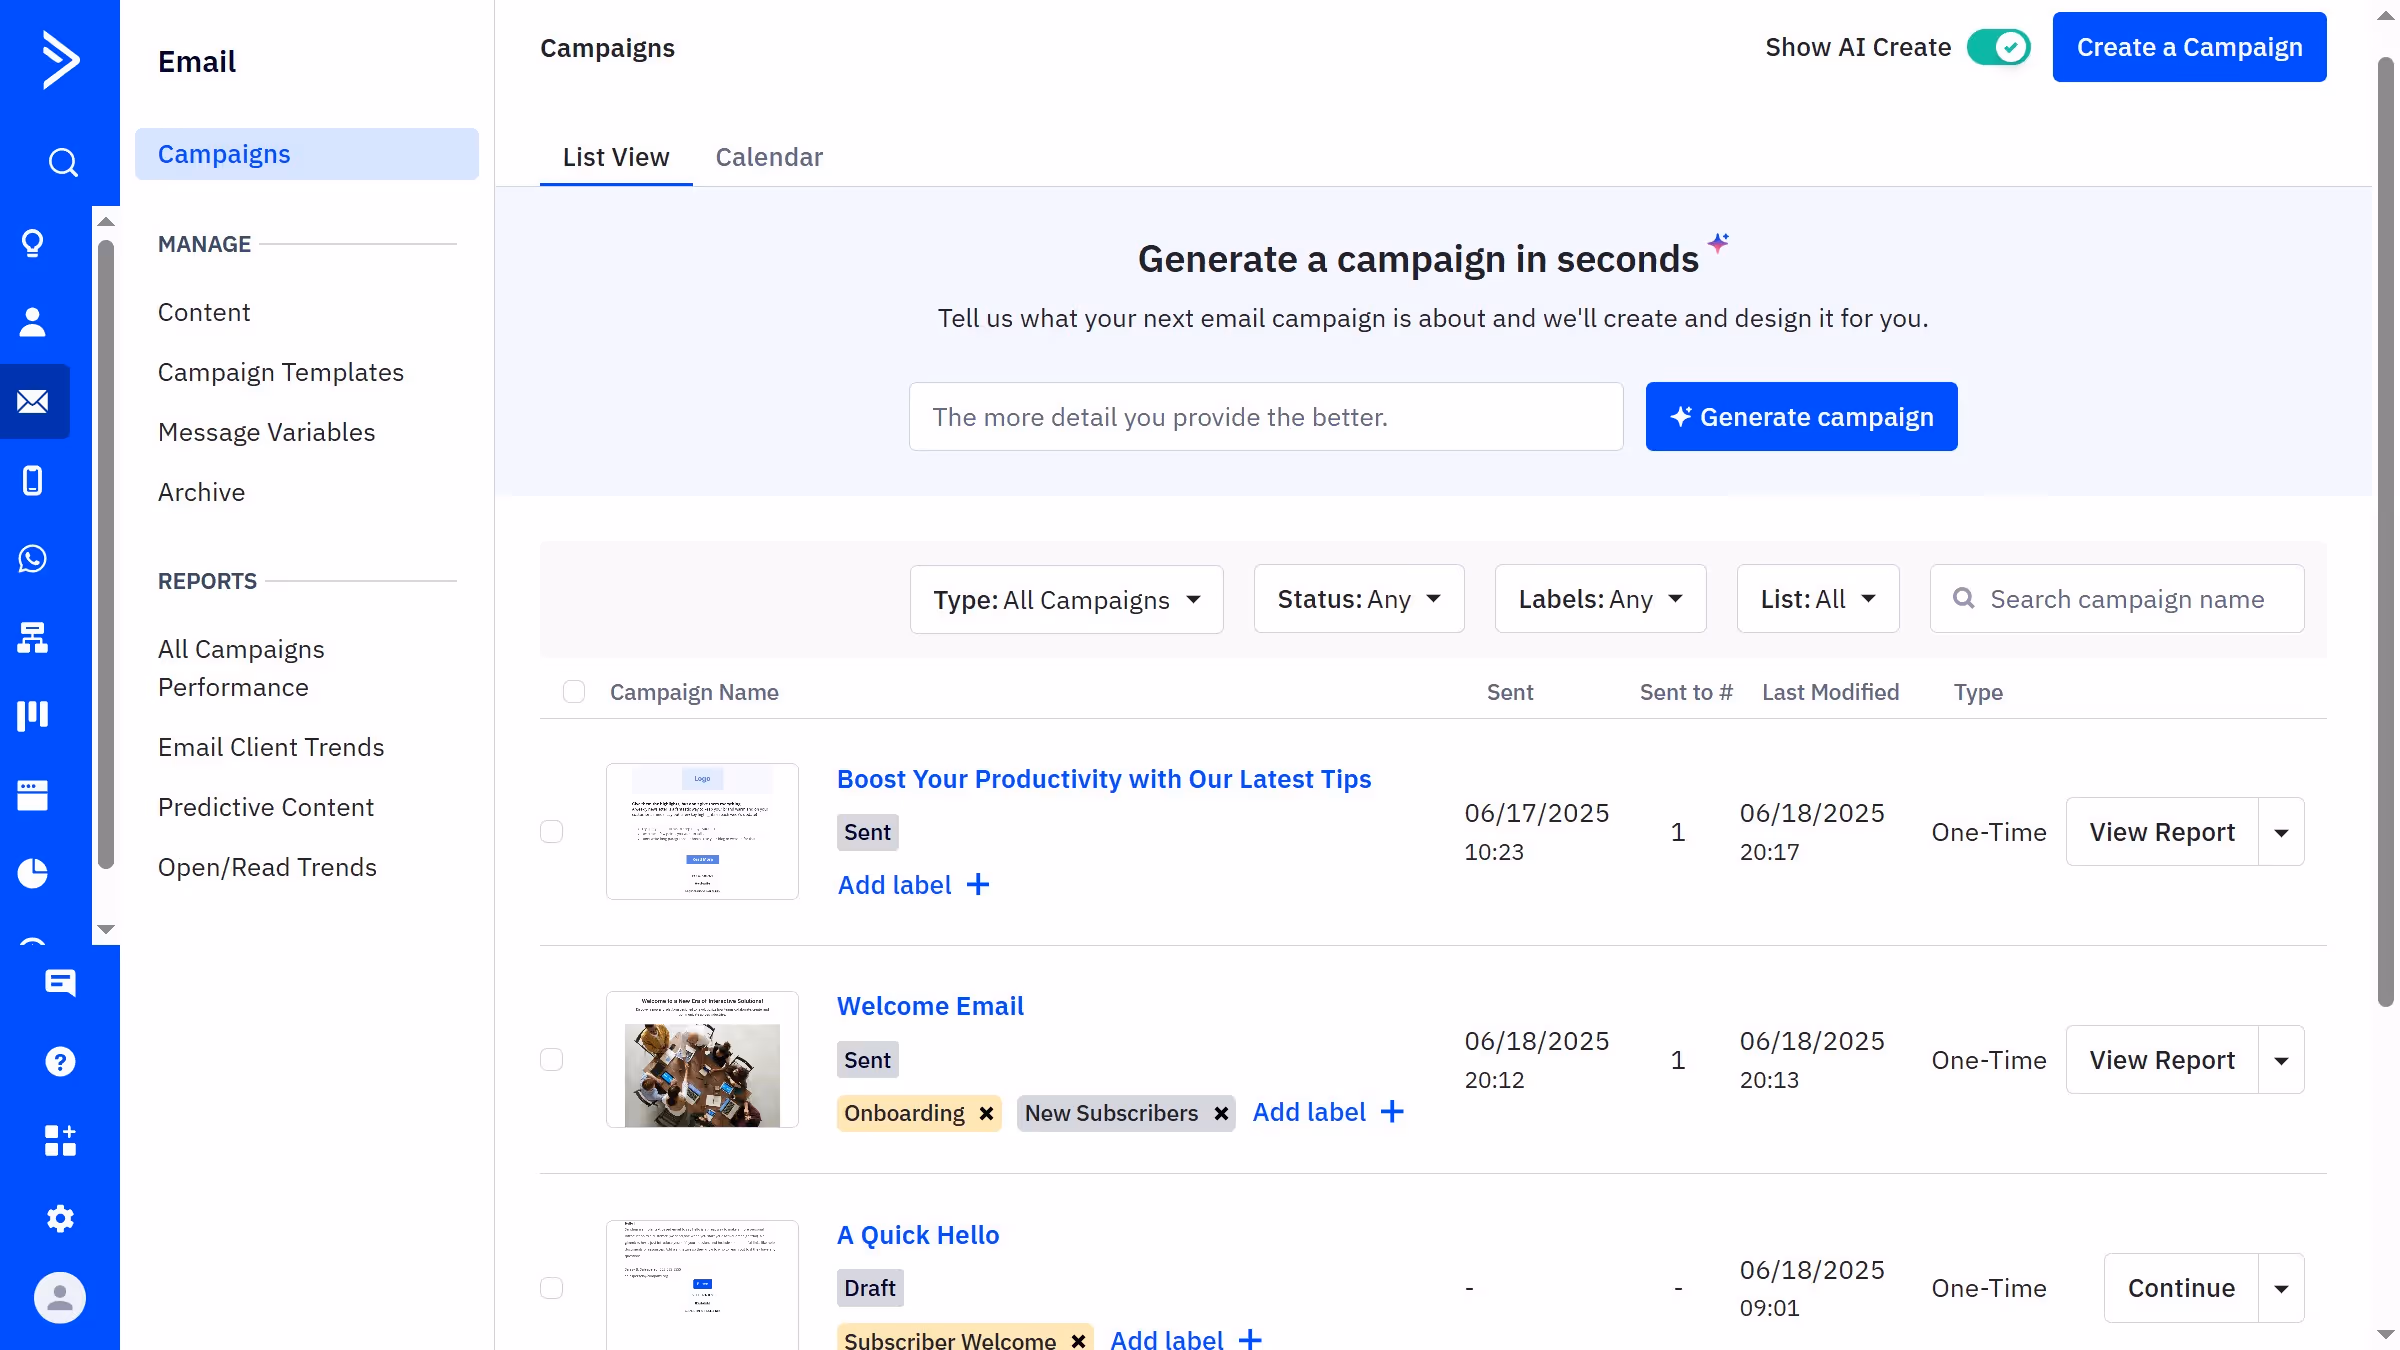
Task: Click the Reports pie chart icon
Action: (x=32, y=873)
